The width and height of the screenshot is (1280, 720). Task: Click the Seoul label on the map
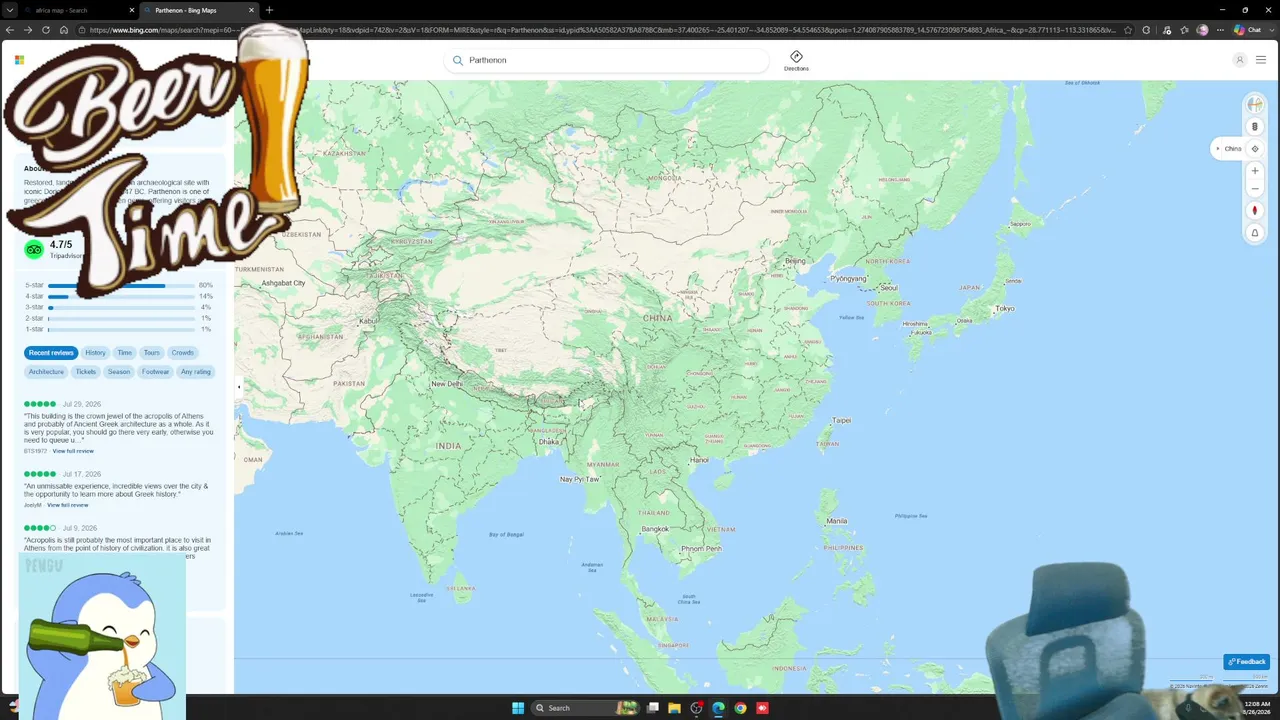889,288
